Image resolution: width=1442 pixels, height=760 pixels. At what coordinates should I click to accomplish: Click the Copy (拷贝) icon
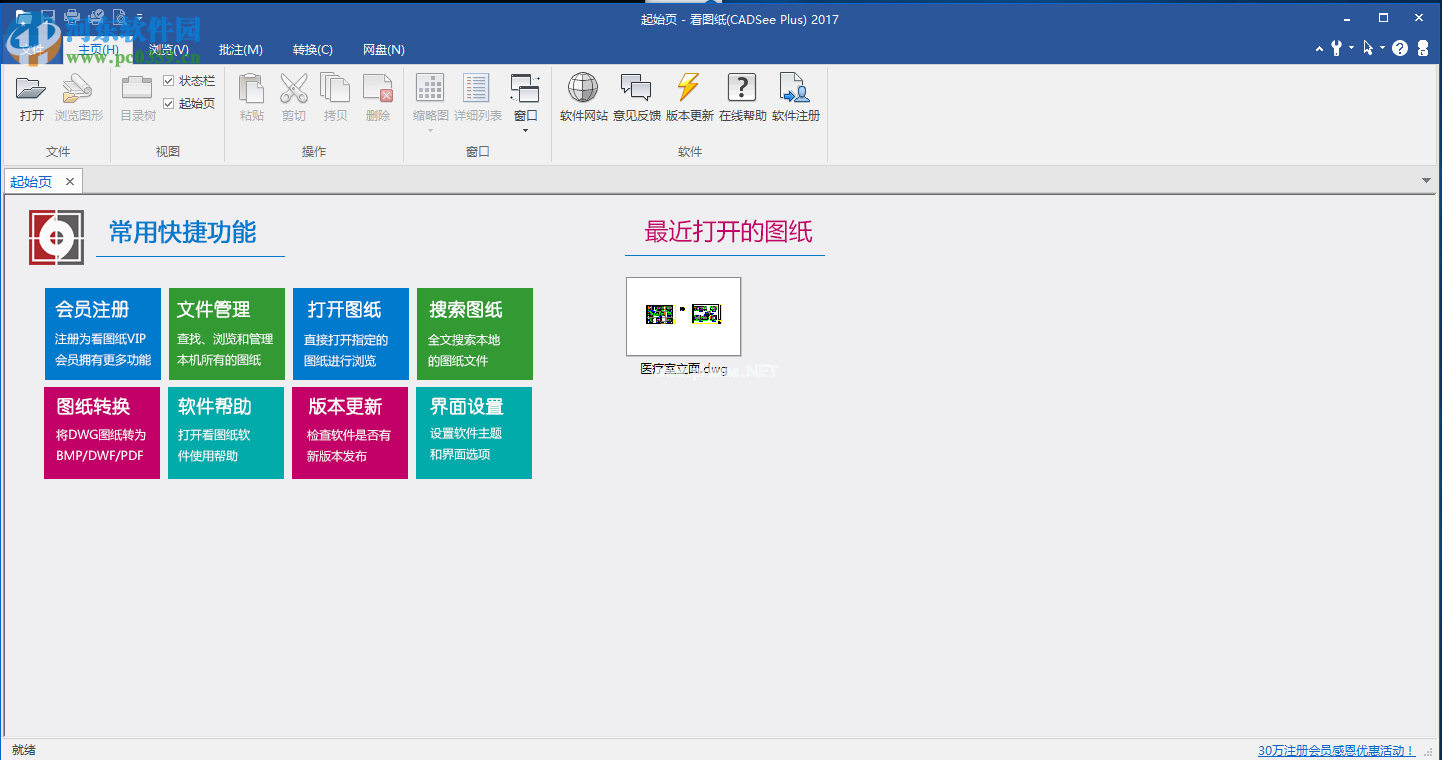tap(335, 89)
